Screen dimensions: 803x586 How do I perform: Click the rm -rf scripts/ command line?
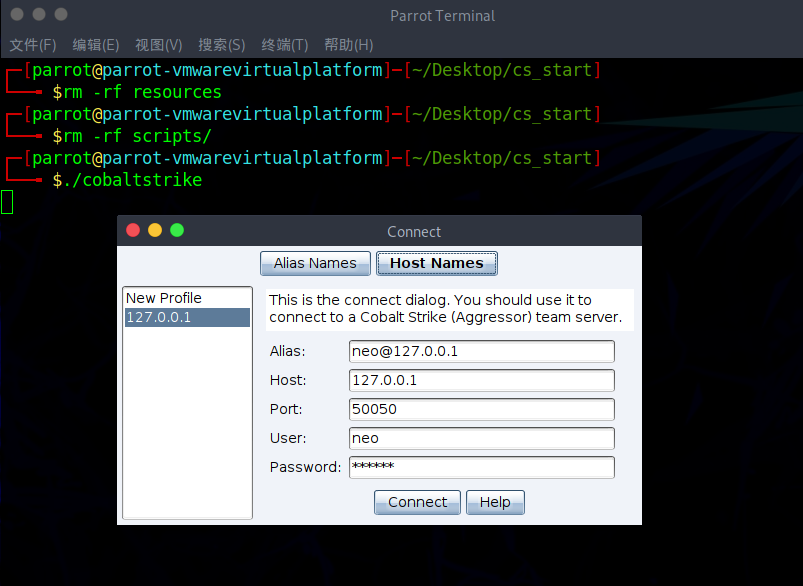[x=137, y=136]
